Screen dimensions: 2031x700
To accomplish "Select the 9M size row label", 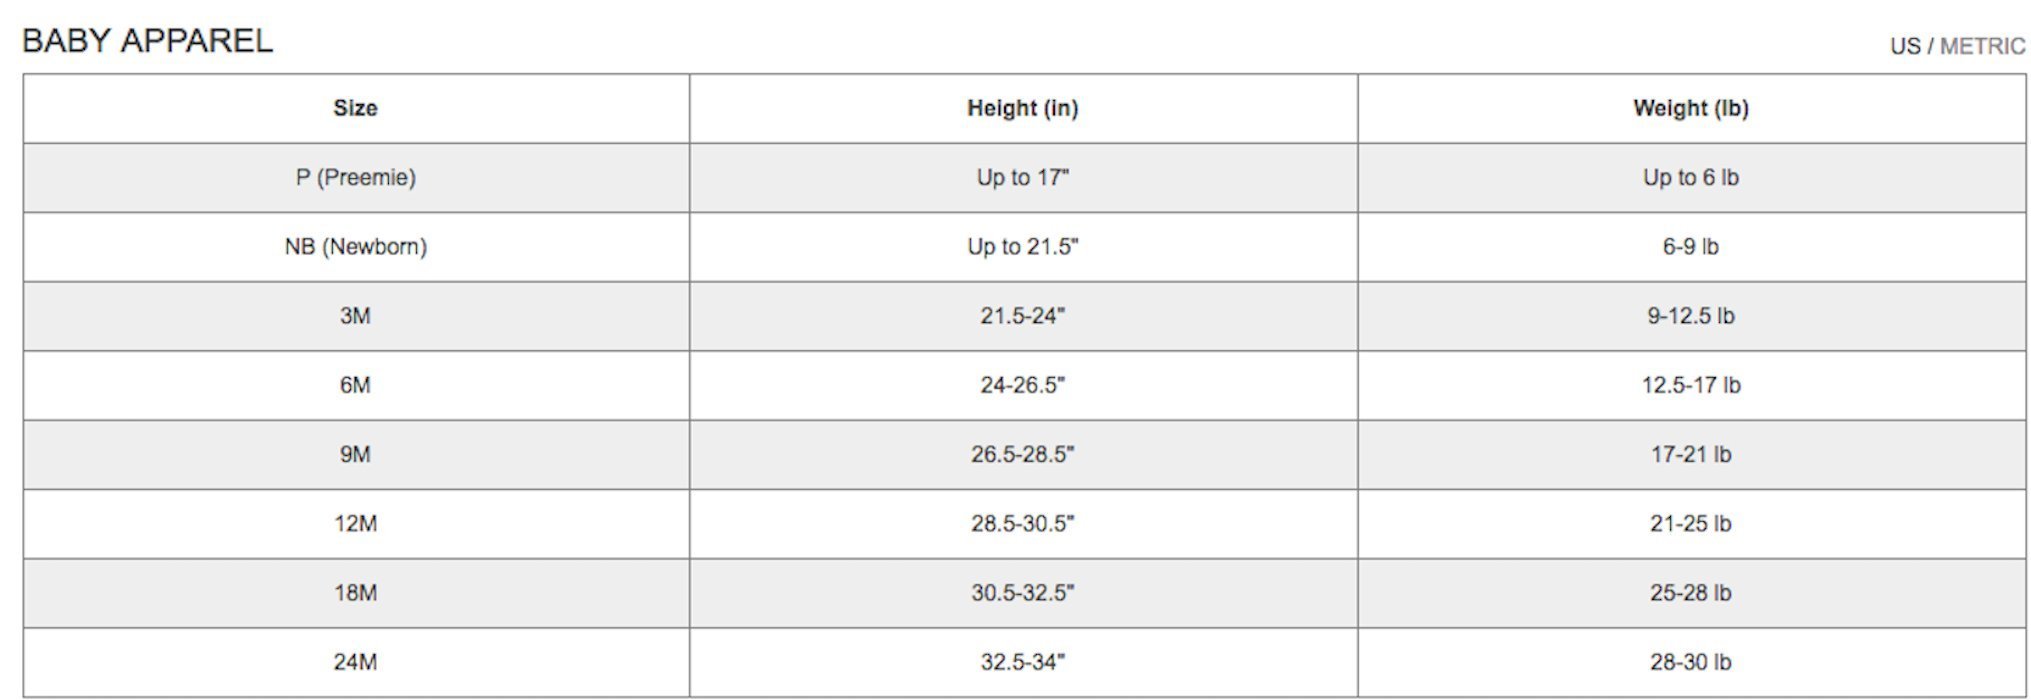I will click(355, 454).
